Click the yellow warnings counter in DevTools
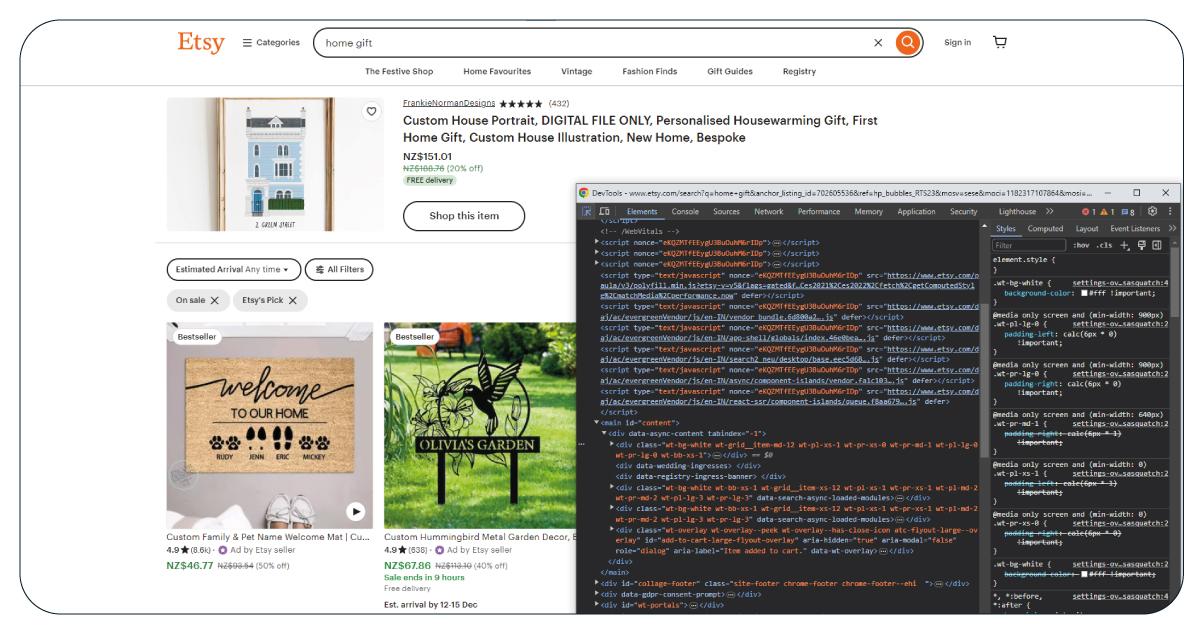 1107,212
